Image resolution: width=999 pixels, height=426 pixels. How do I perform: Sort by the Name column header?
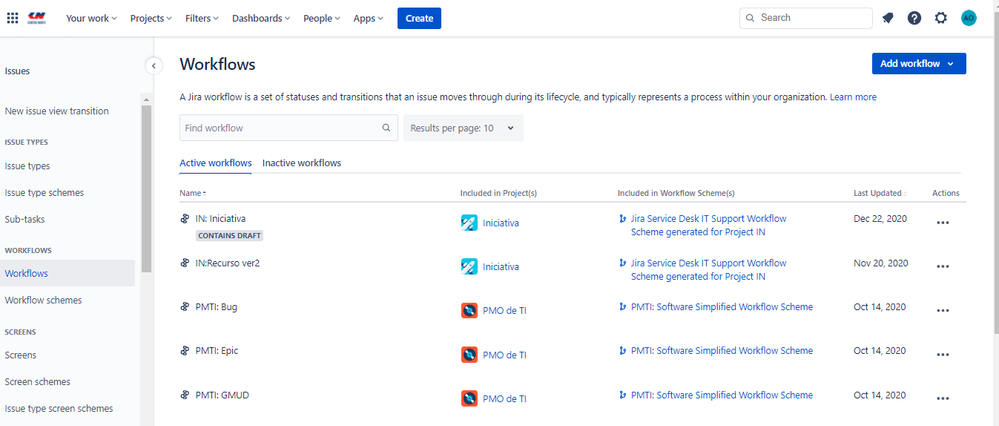pyautogui.click(x=192, y=193)
